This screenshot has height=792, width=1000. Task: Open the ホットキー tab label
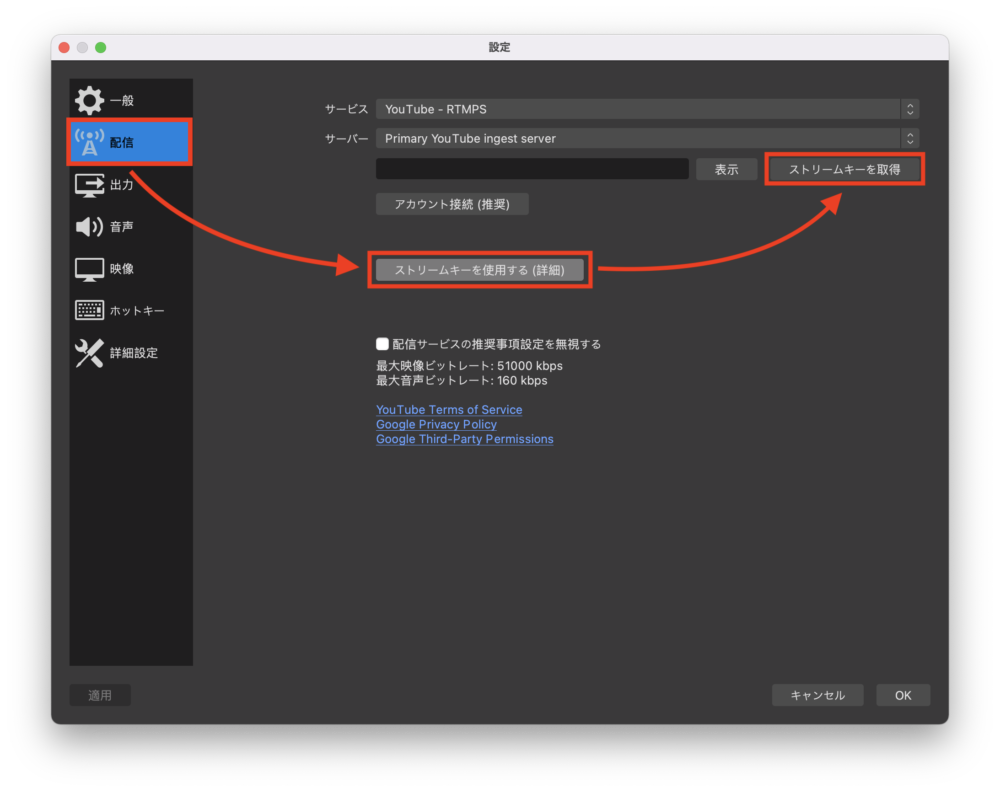pos(137,311)
